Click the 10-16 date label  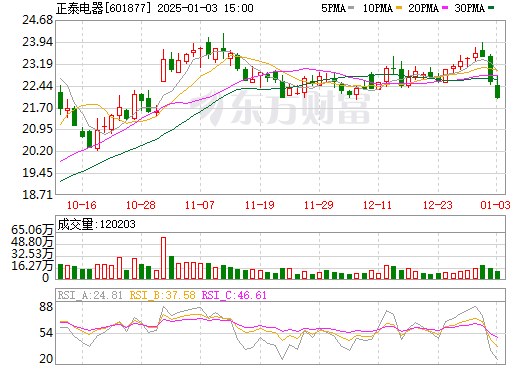click(x=82, y=205)
